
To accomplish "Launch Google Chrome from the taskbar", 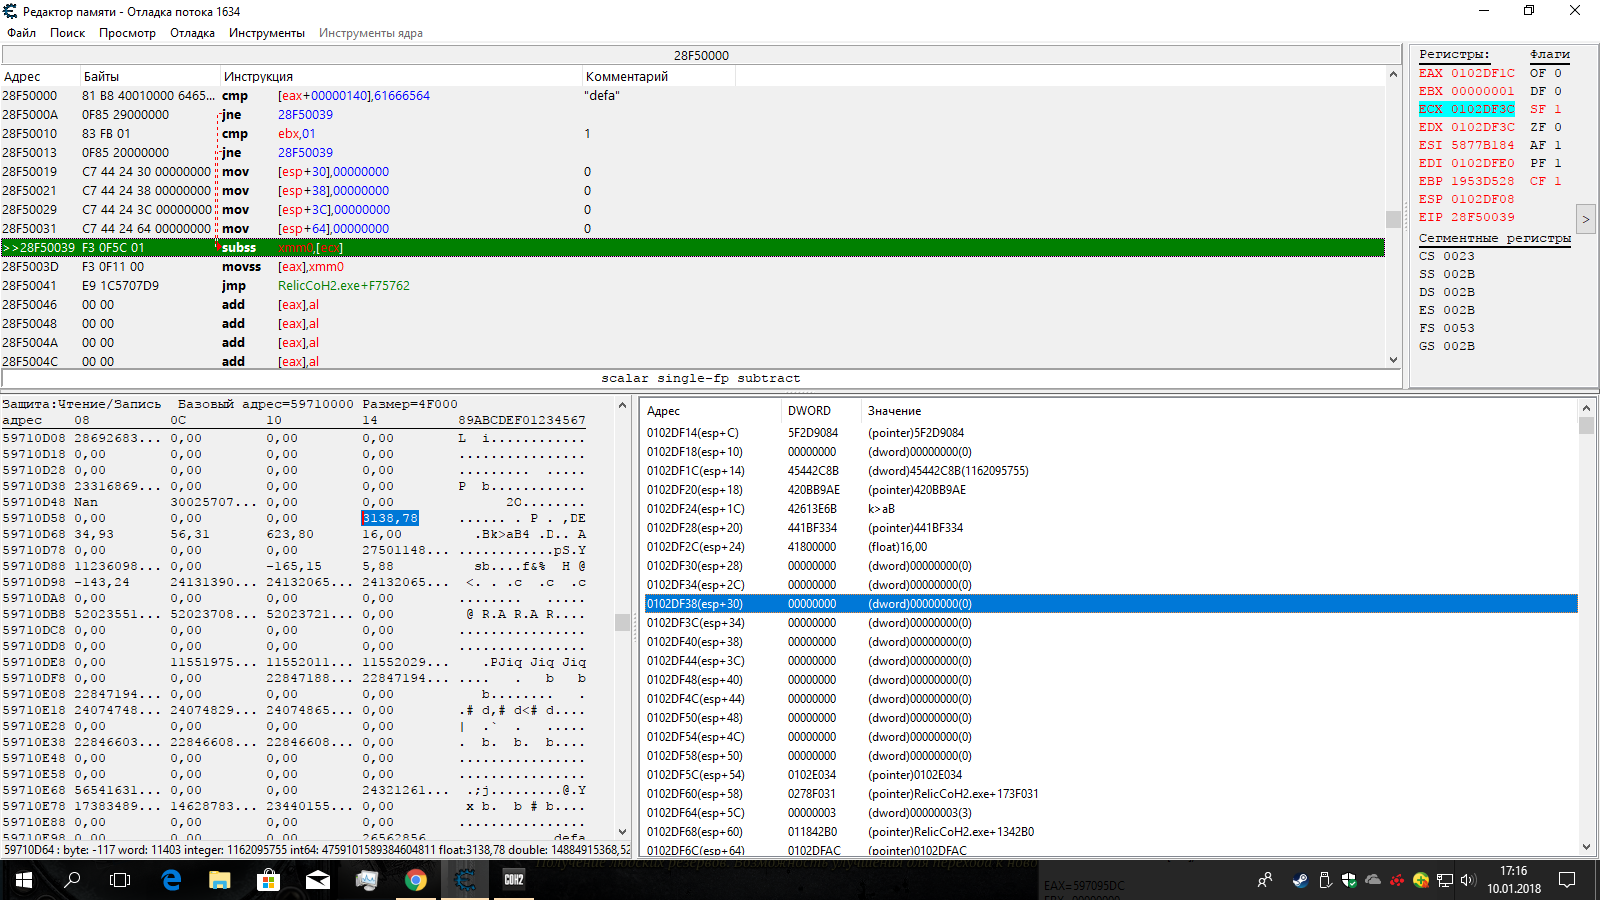I will 416,880.
